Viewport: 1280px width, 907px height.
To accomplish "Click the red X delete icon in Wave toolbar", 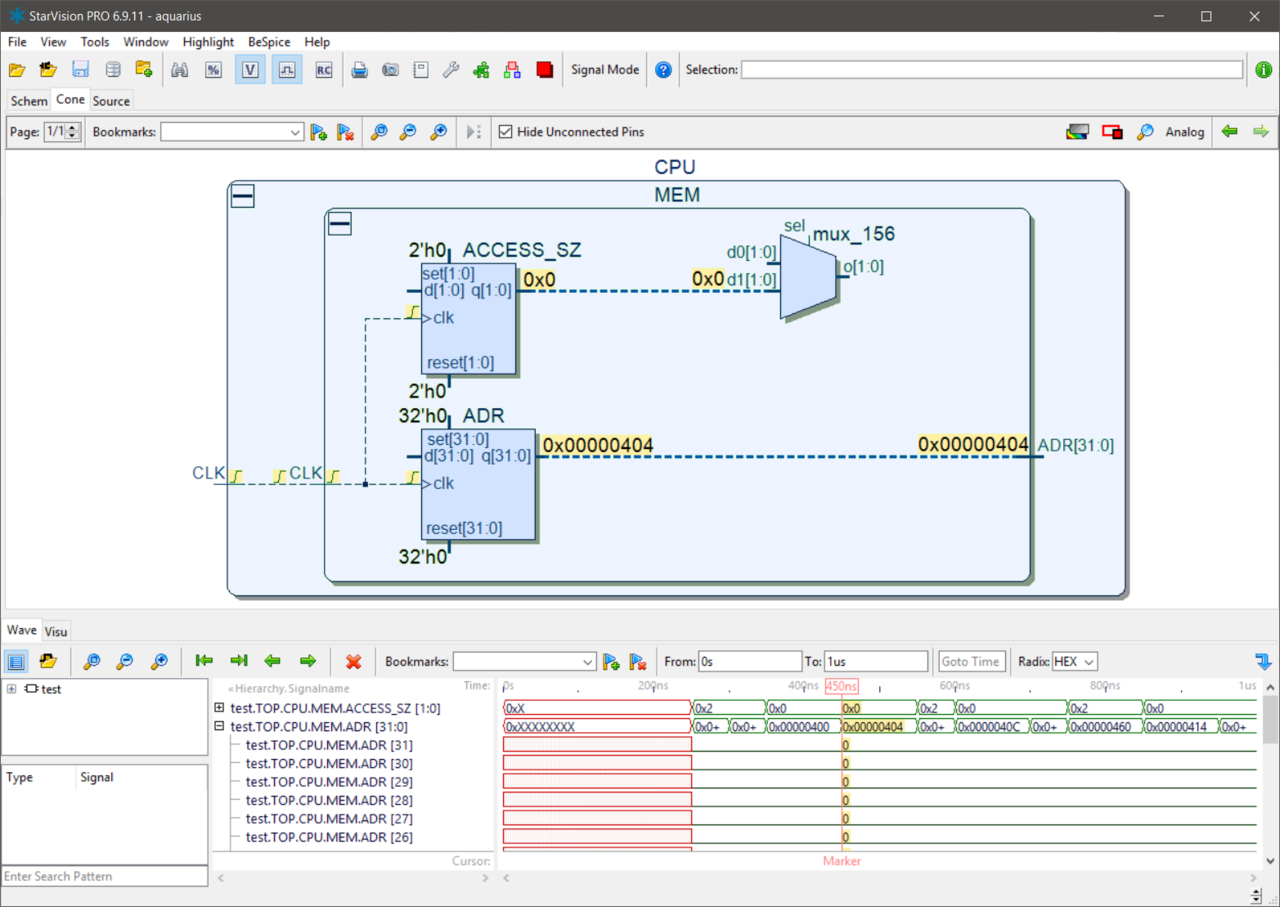I will (x=353, y=661).
